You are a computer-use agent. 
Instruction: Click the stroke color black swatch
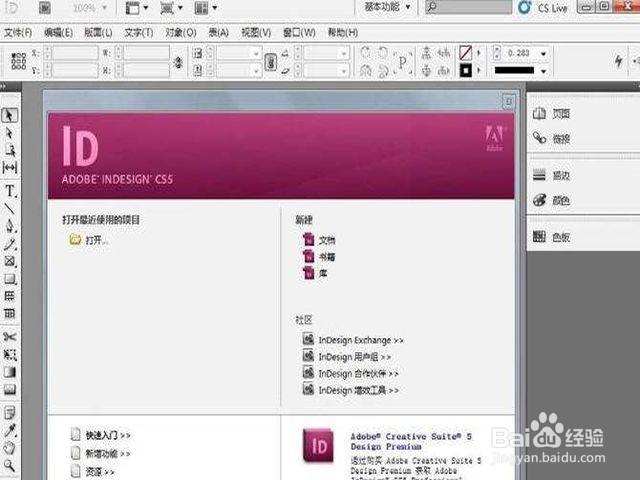point(466,70)
